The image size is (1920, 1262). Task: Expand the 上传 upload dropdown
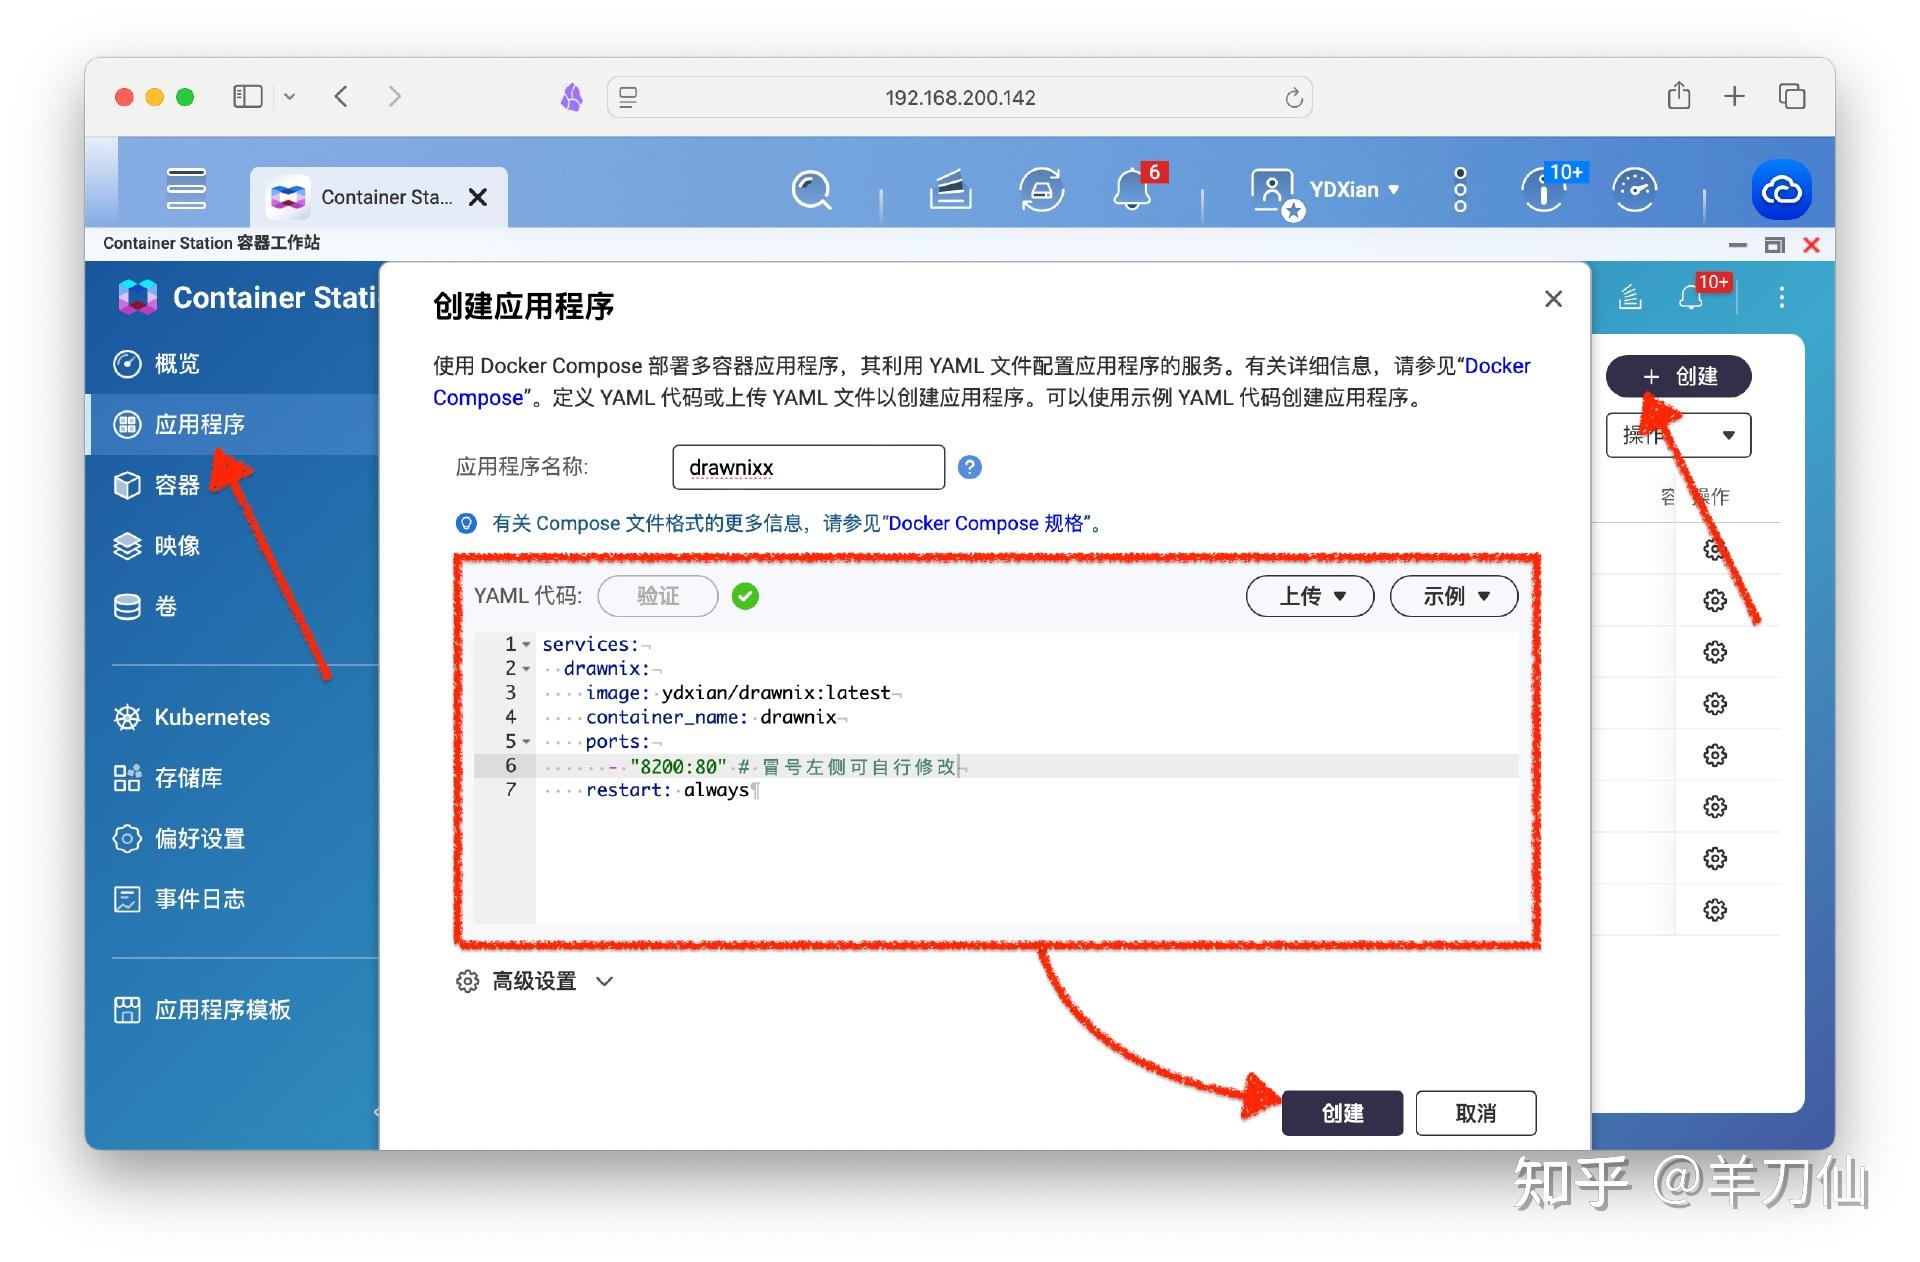pyautogui.click(x=1309, y=595)
